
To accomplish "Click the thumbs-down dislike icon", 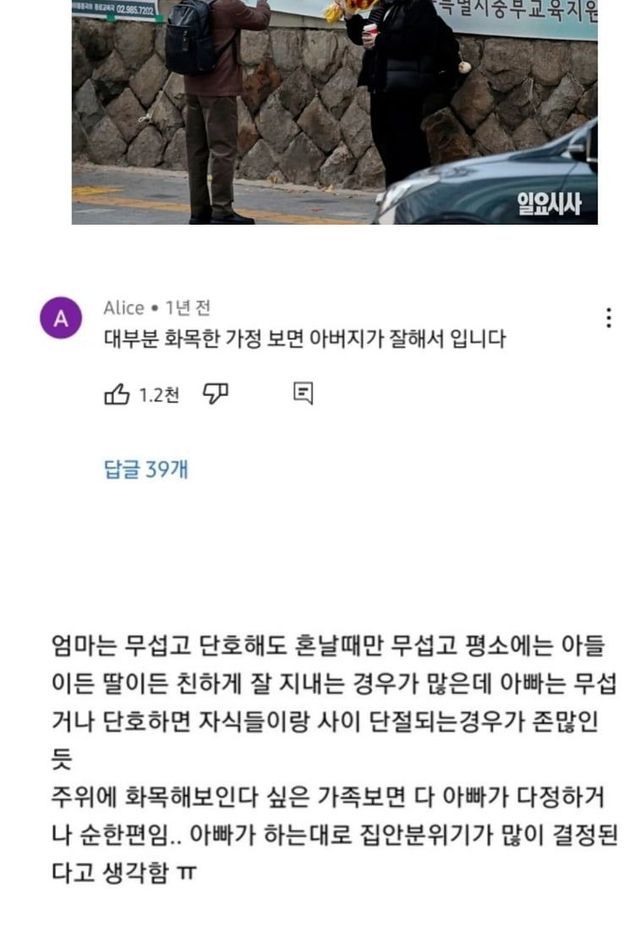I will (x=215, y=393).
